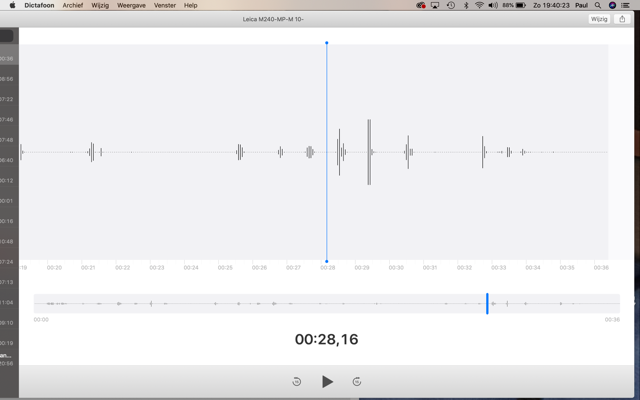This screenshot has width=640, height=400.
Task: Open the Wi-Fi status menu
Action: tap(479, 5)
